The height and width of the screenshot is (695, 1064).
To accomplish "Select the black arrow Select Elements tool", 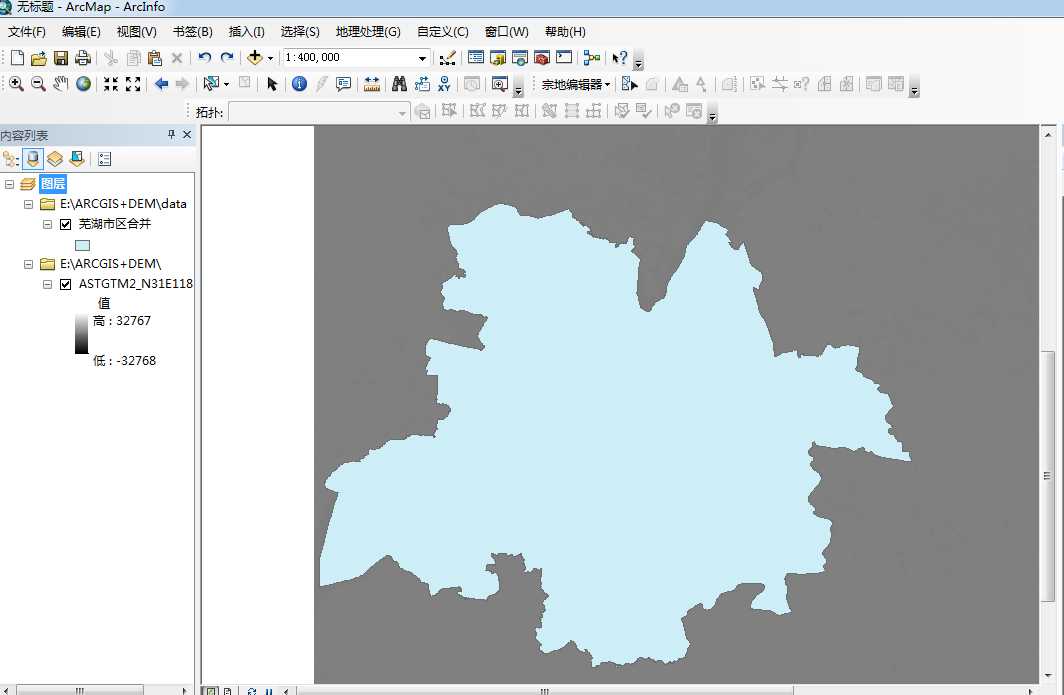I will point(271,84).
